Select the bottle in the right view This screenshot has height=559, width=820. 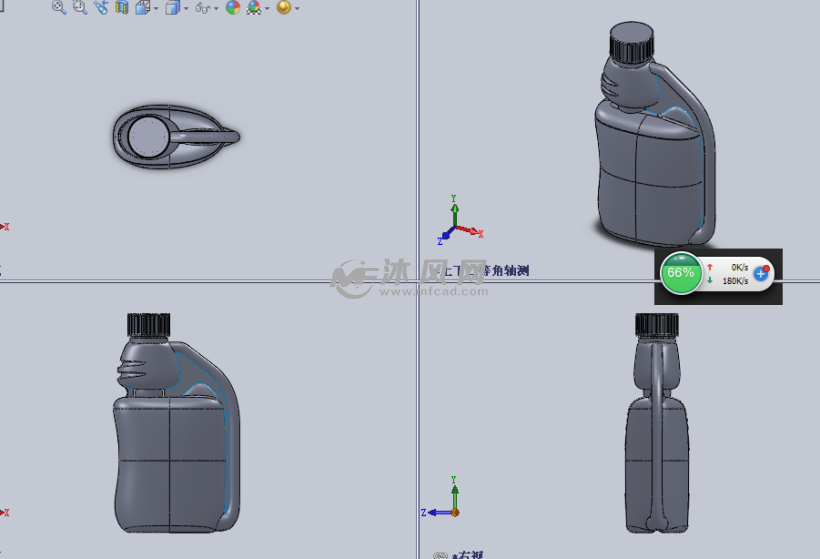[657, 424]
